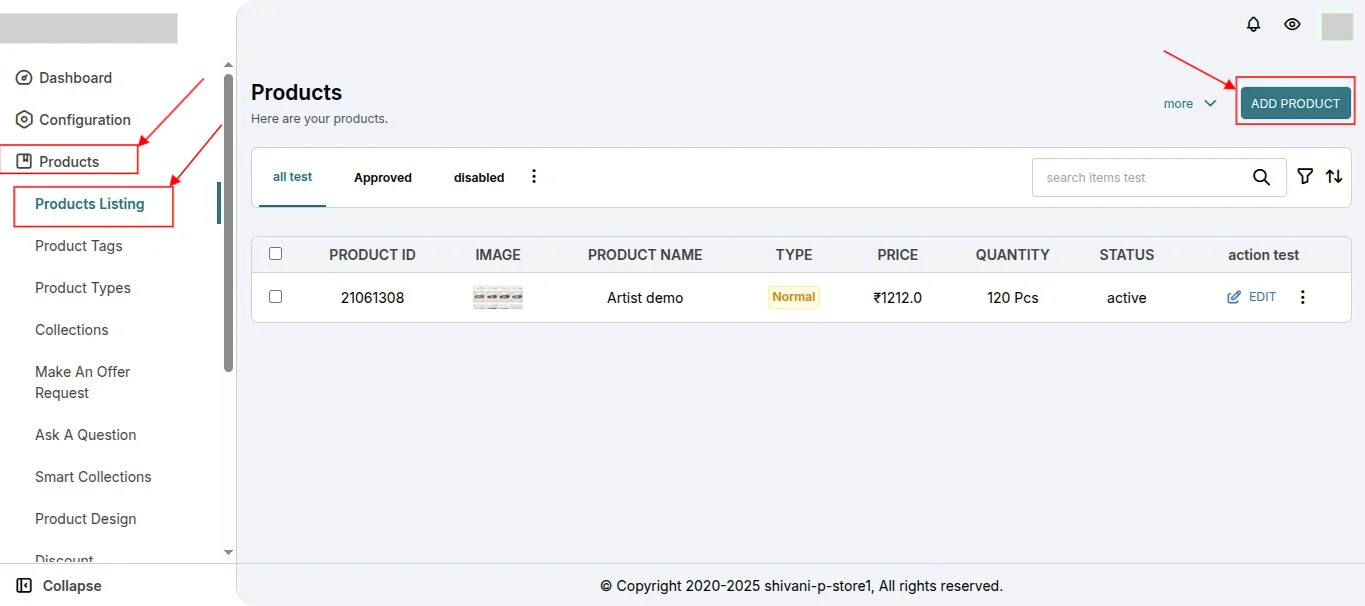Open the Artist demo row three-dot menu
Viewport: 1365px width, 606px height.
(1302, 297)
